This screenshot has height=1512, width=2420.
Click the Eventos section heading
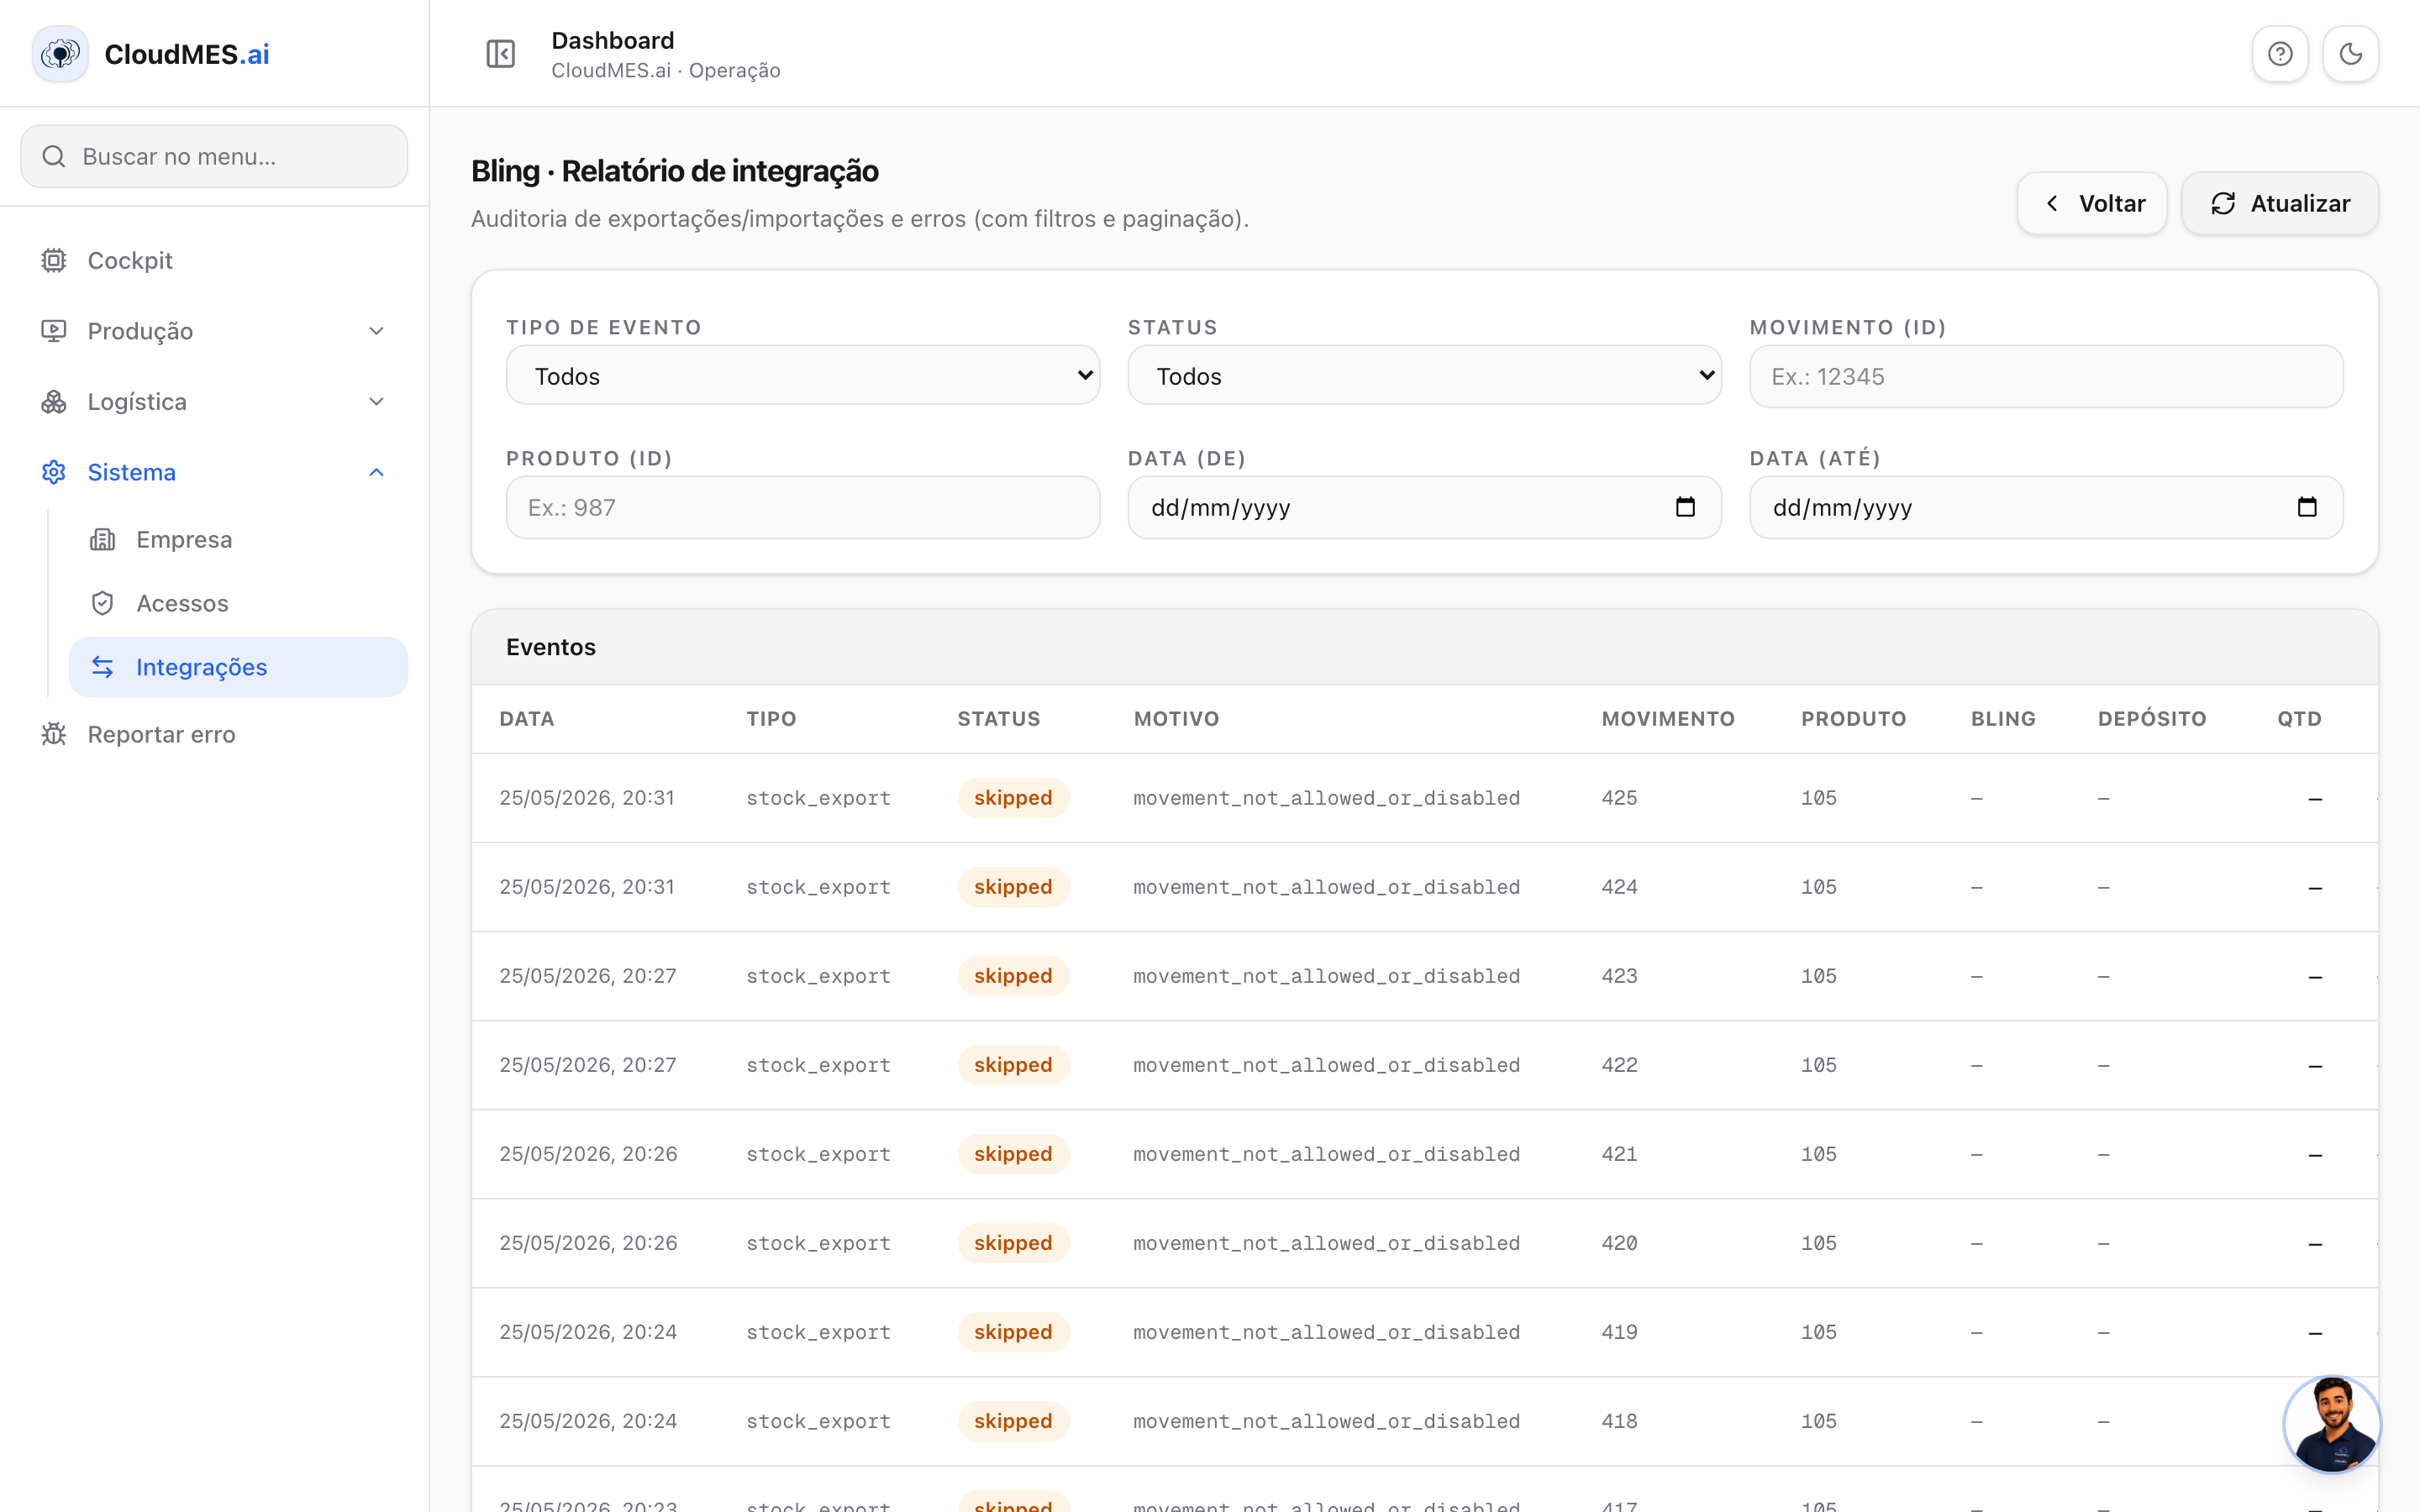pos(551,647)
